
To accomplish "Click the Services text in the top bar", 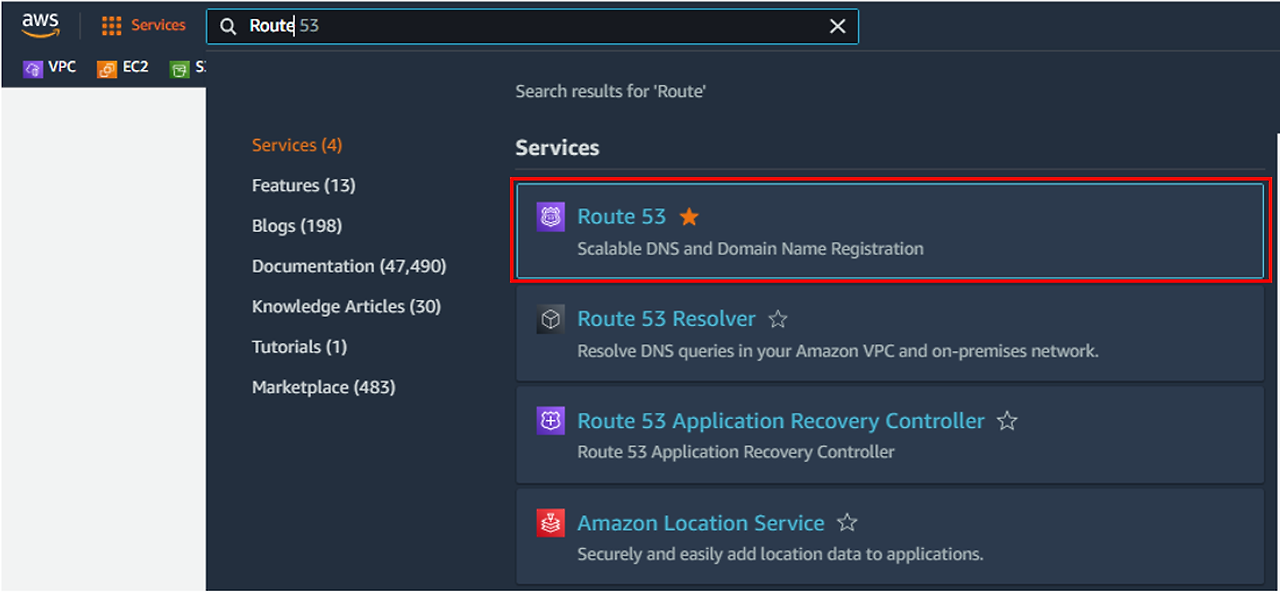I will [x=158, y=25].
